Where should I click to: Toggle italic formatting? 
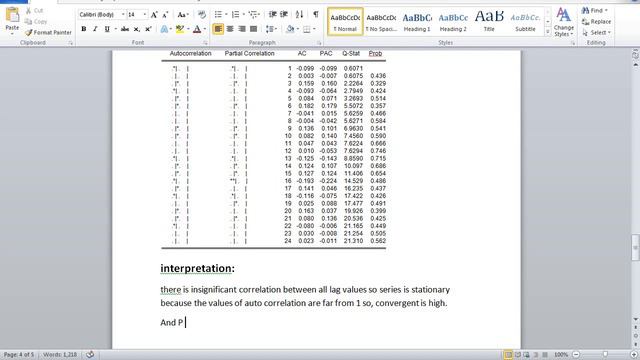[x=95, y=29]
